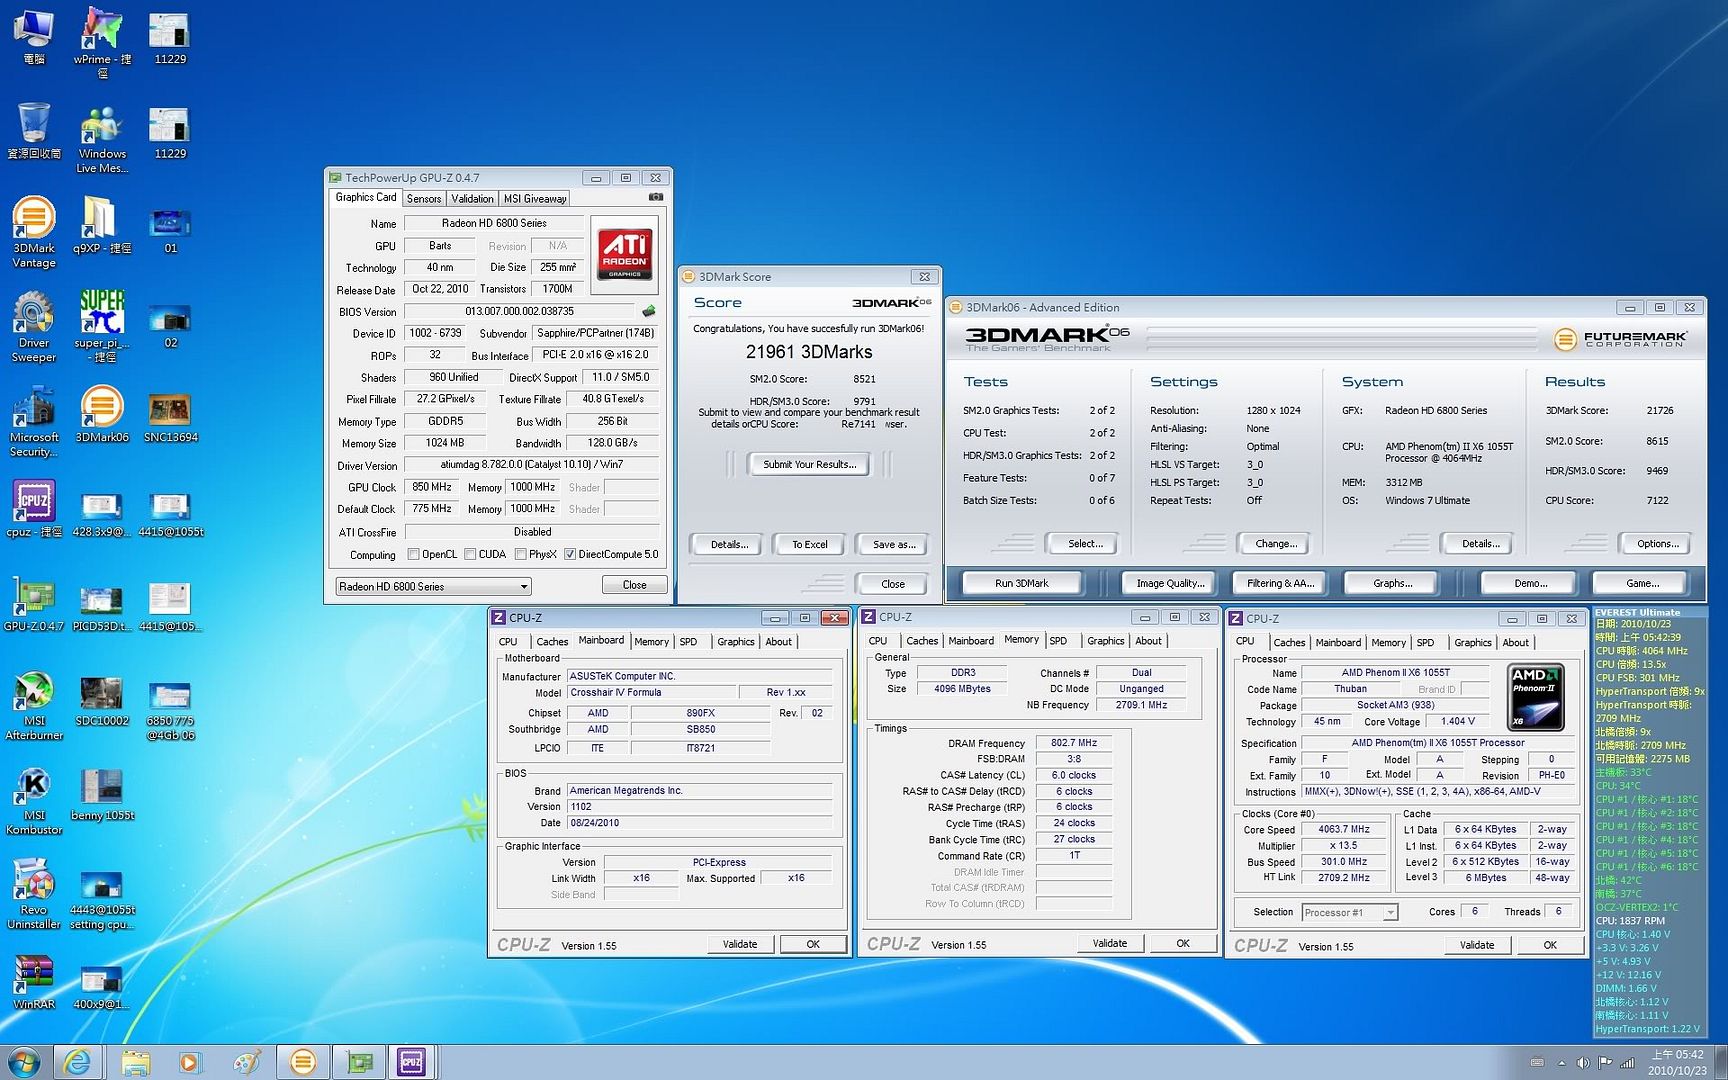Viewport: 1728px width, 1080px height.
Task: Click the BIOS version save chip icon
Action: click(648, 311)
